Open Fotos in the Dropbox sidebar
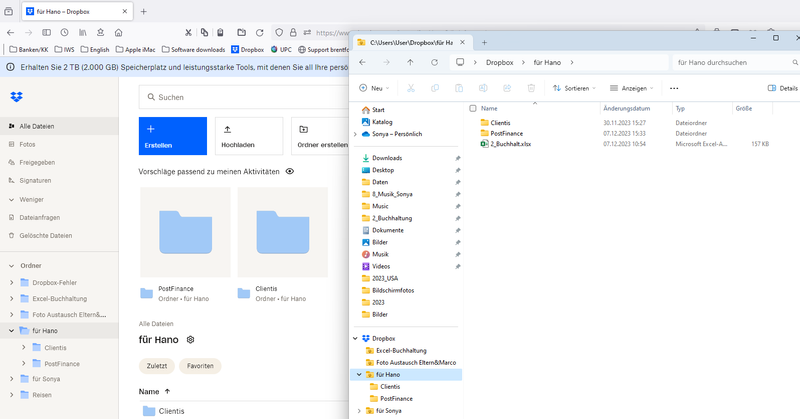 pos(28,144)
